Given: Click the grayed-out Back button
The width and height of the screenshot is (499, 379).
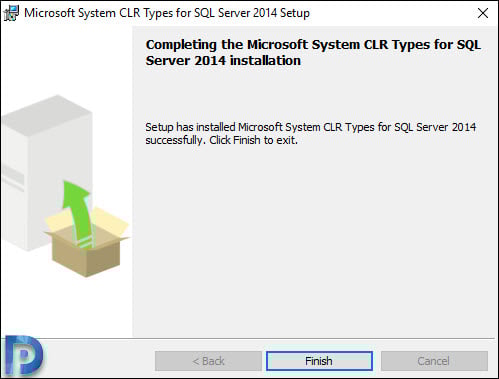Looking at the screenshot, I should (x=208, y=361).
